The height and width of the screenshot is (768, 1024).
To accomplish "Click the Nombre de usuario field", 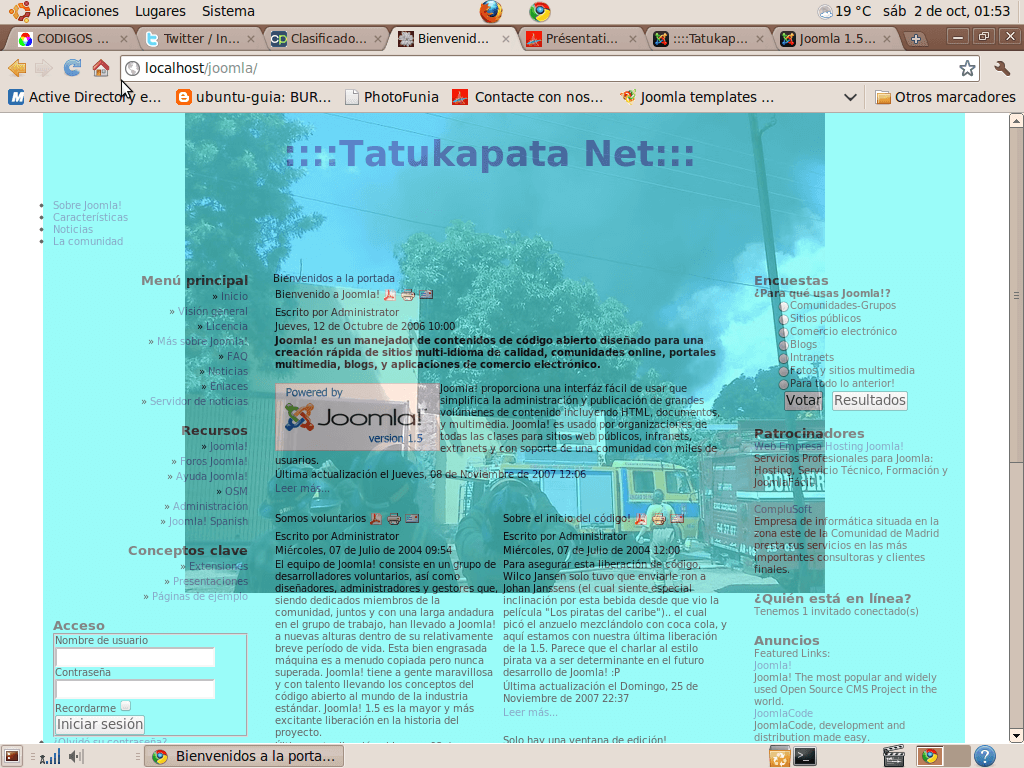I will (x=135, y=658).
